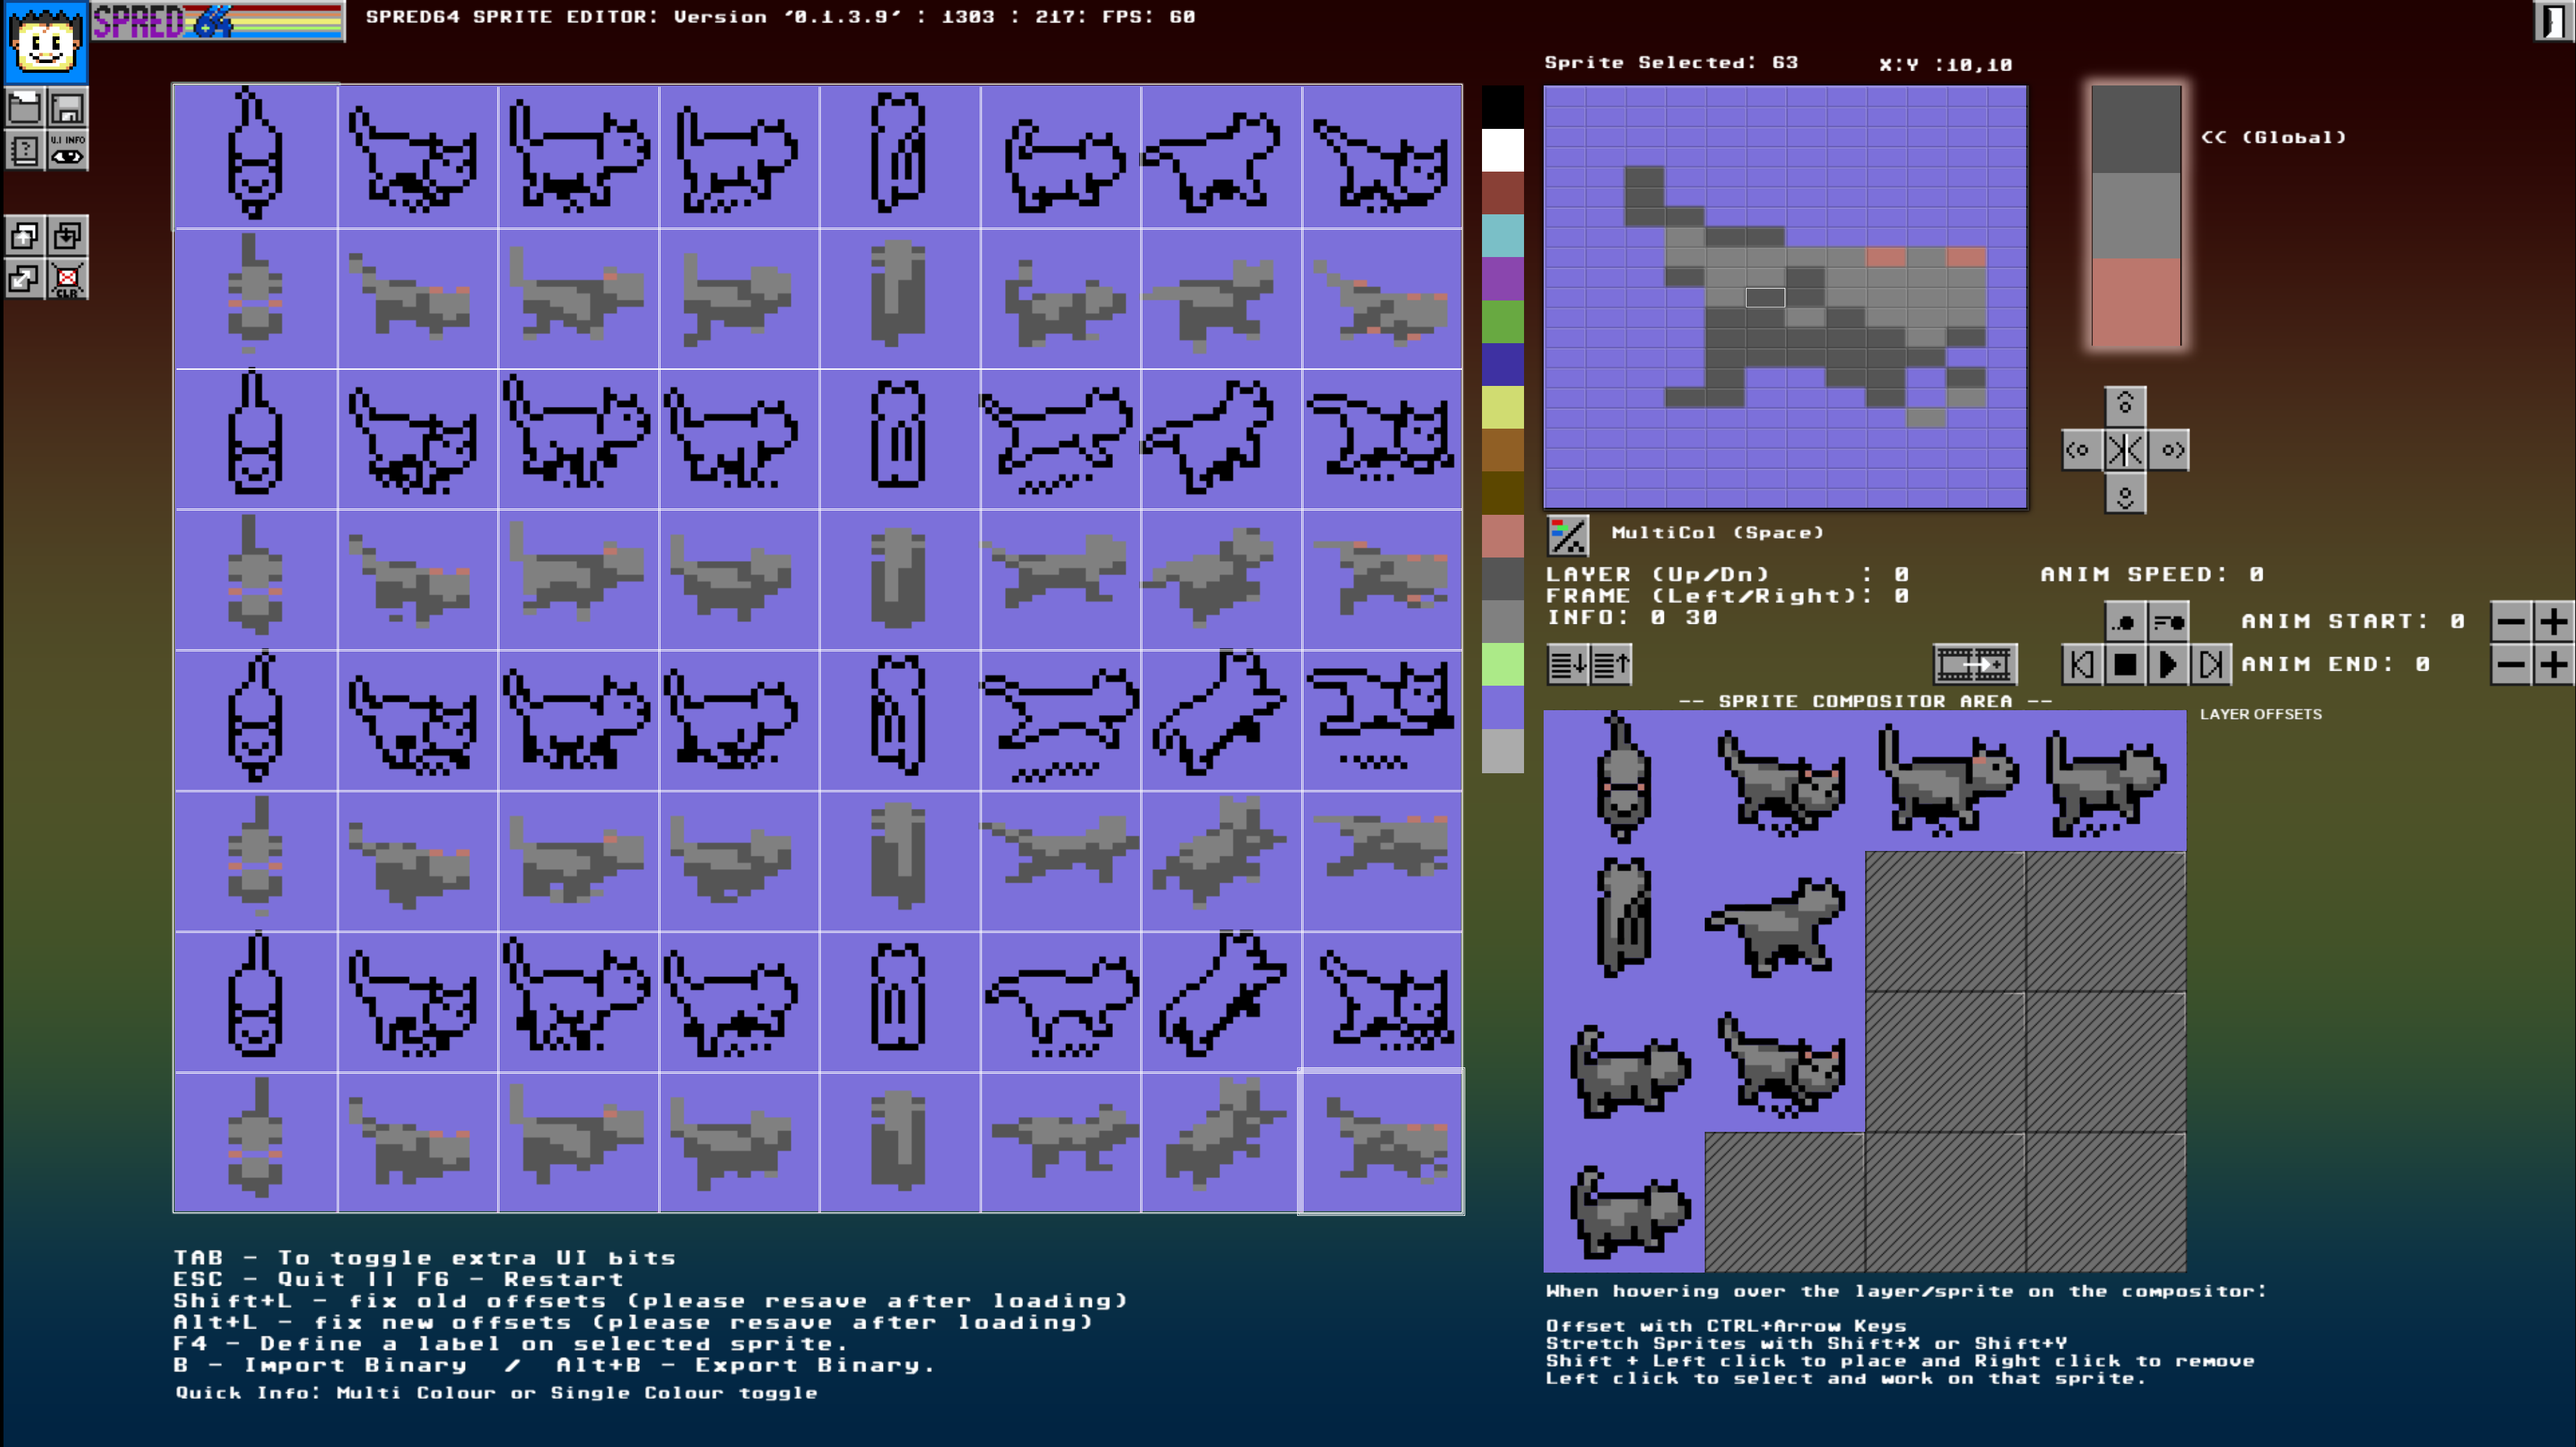
Task: Move layer up with lines-up-arrow icon
Action: coord(1611,664)
